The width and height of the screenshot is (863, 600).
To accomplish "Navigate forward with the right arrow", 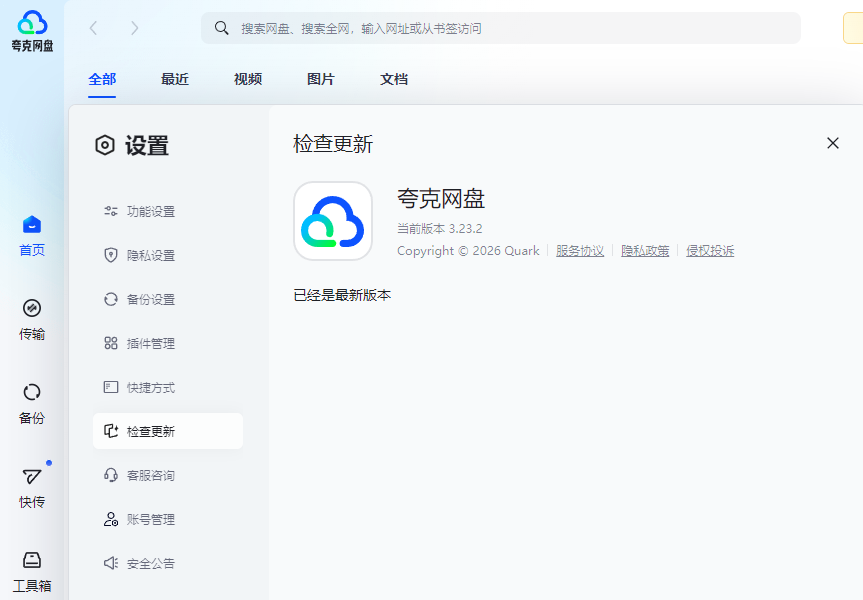I will [x=135, y=28].
